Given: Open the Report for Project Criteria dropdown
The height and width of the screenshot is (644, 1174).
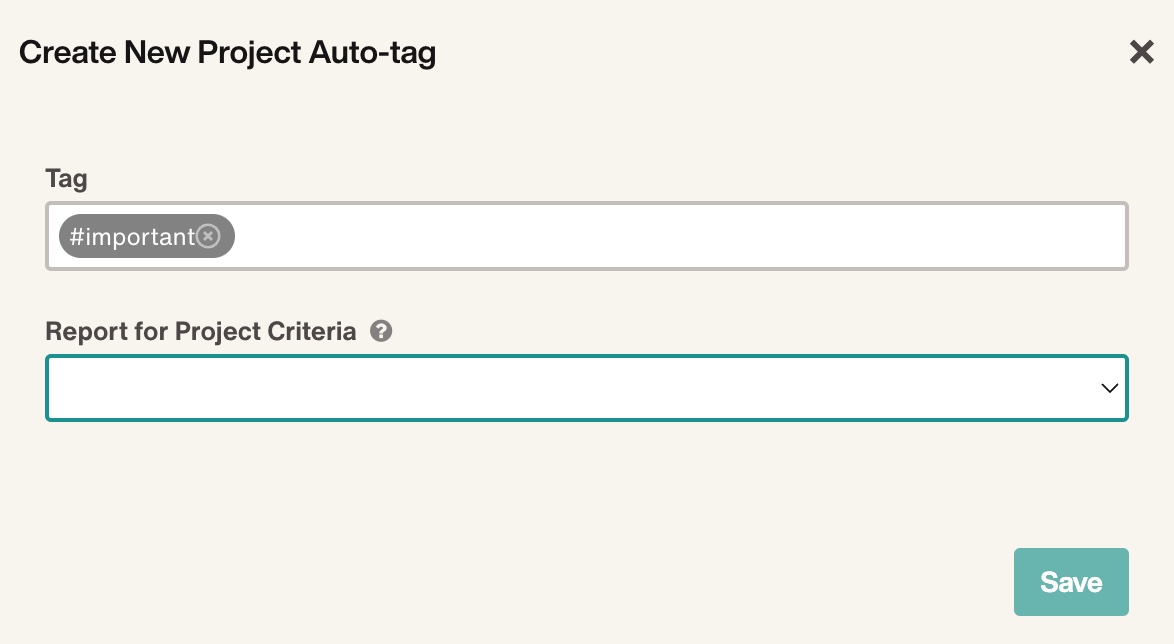Looking at the screenshot, I should tap(587, 388).
